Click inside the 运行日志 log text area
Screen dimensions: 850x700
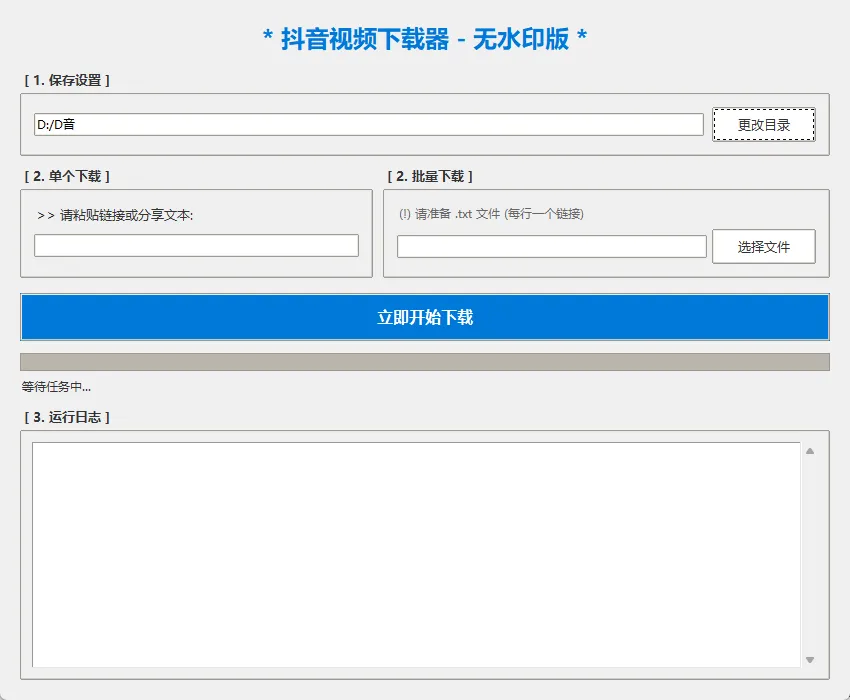(x=416, y=555)
